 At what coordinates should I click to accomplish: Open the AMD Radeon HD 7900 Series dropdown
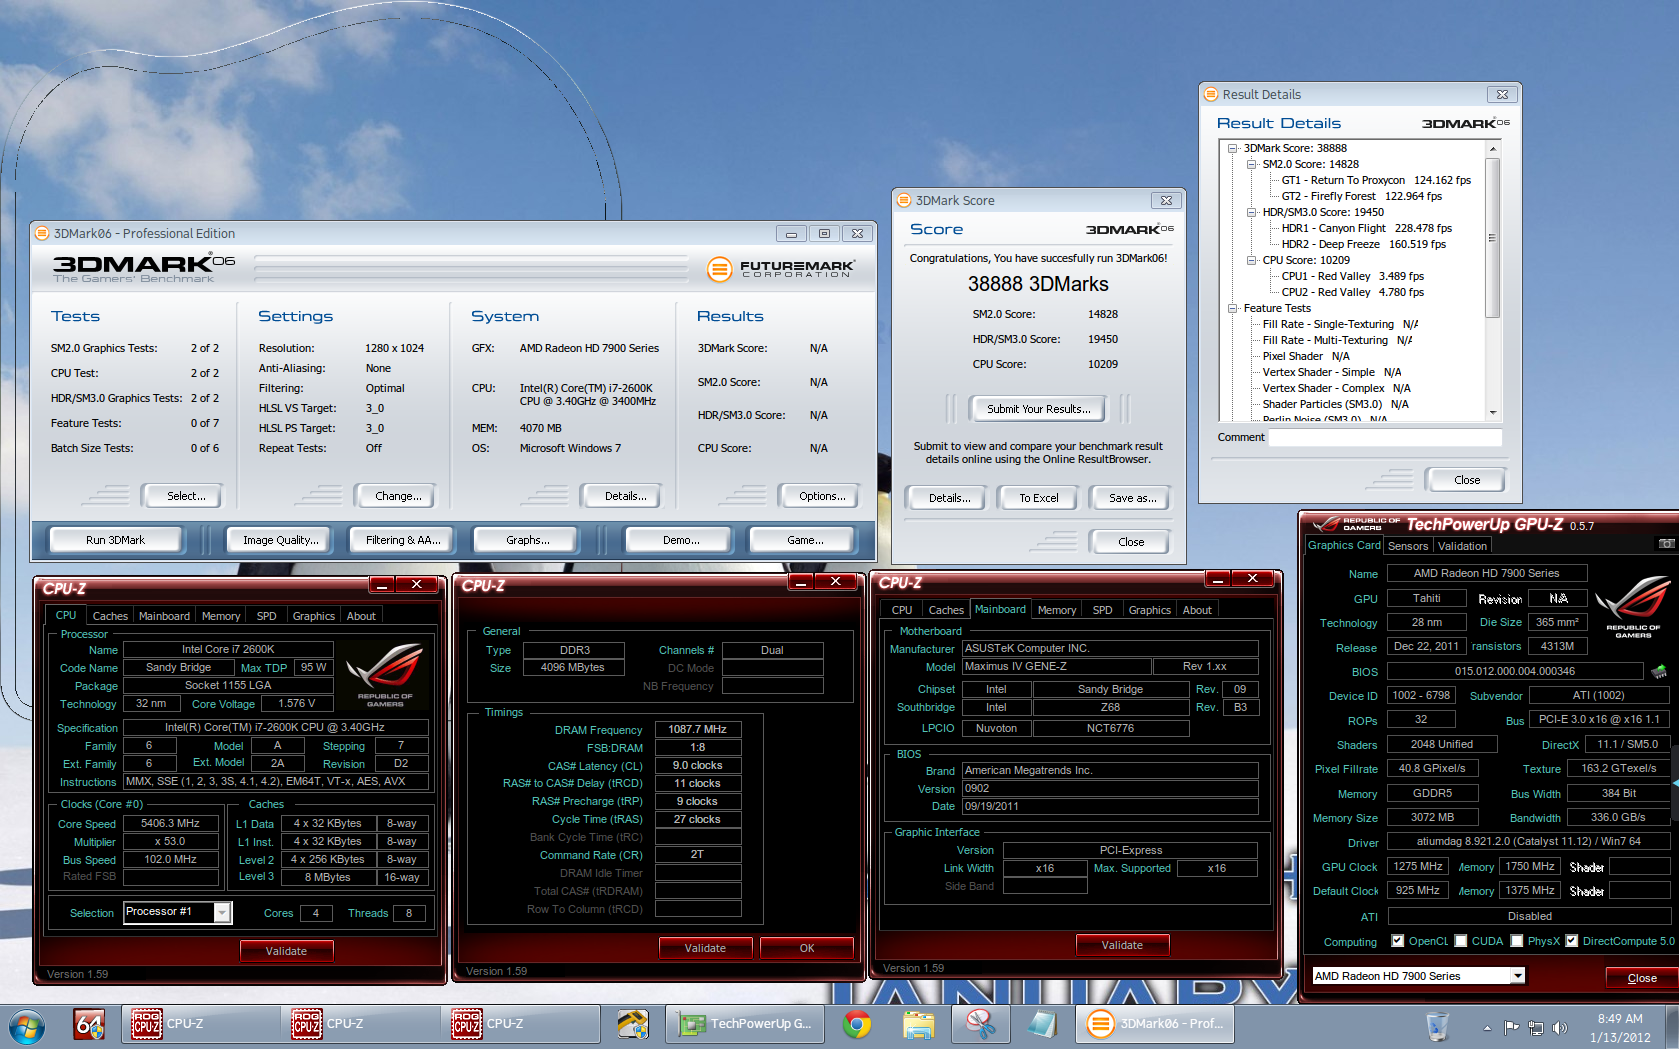(1518, 976)
